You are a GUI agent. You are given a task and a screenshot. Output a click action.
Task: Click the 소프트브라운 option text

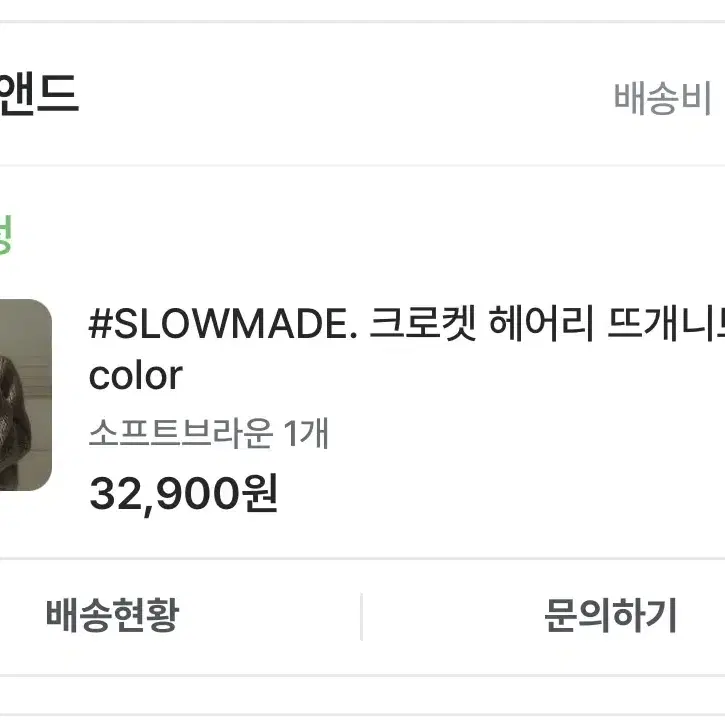[180, 433]
